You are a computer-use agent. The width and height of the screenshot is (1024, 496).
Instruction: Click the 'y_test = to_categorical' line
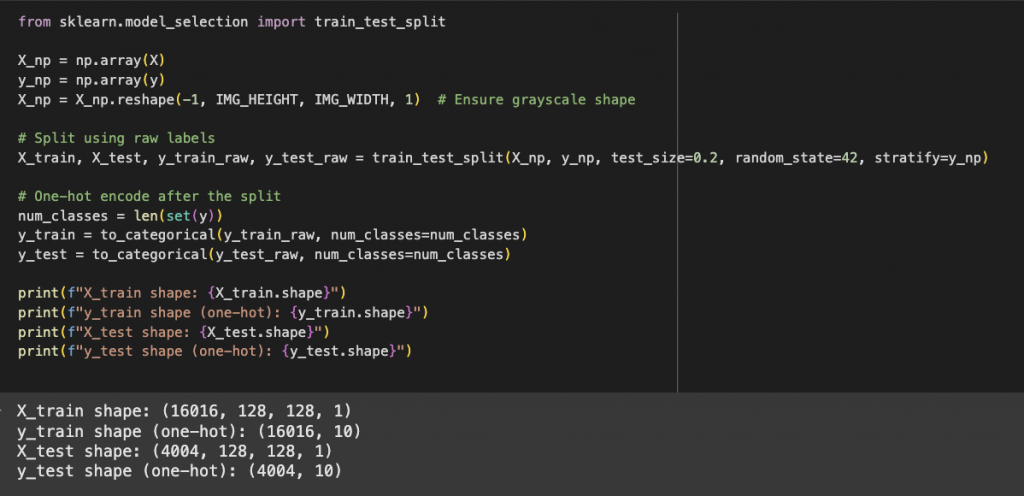point(264,255)
